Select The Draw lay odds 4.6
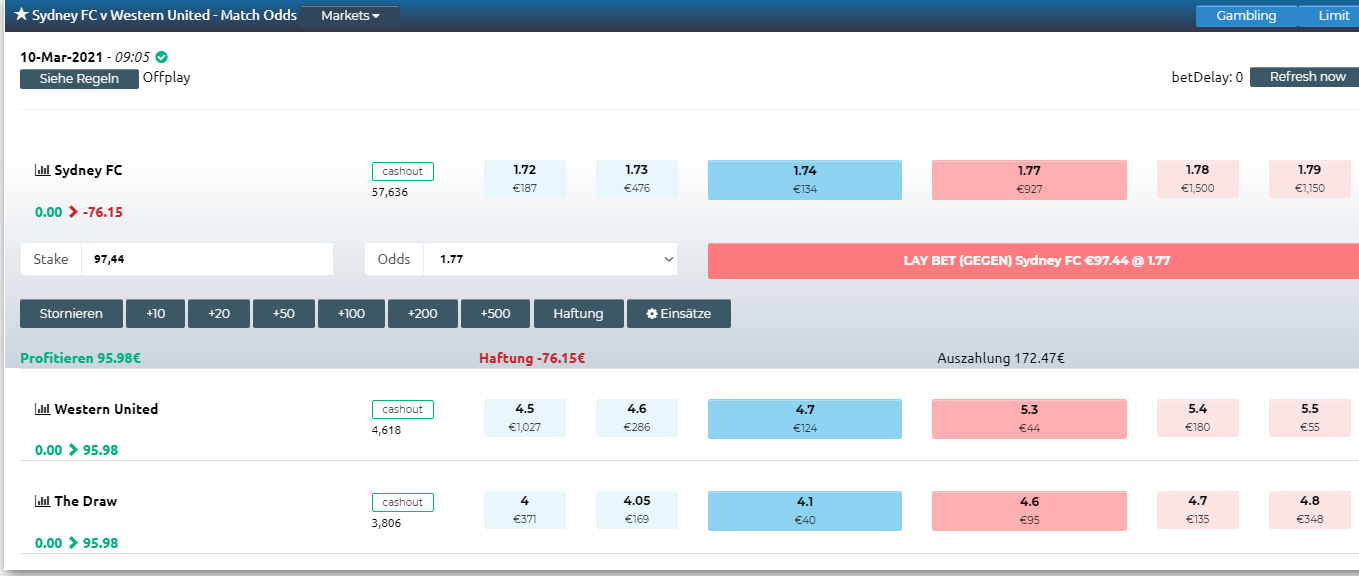The height and width of the screenshot is (576, 1359). pyautogui.click(x=1029, y=510)
